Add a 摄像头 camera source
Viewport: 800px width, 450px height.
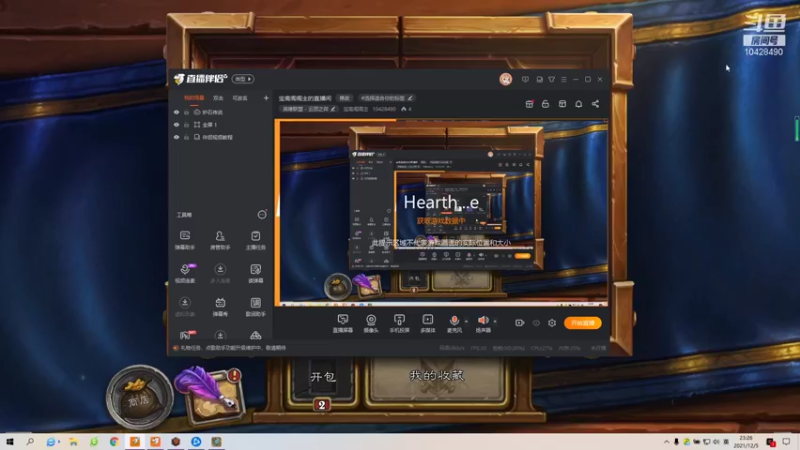[371, 323]
